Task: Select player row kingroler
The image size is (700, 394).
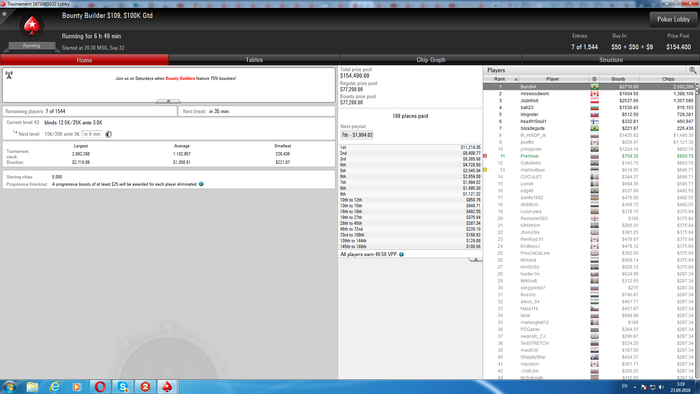Action: pos(589,114)
